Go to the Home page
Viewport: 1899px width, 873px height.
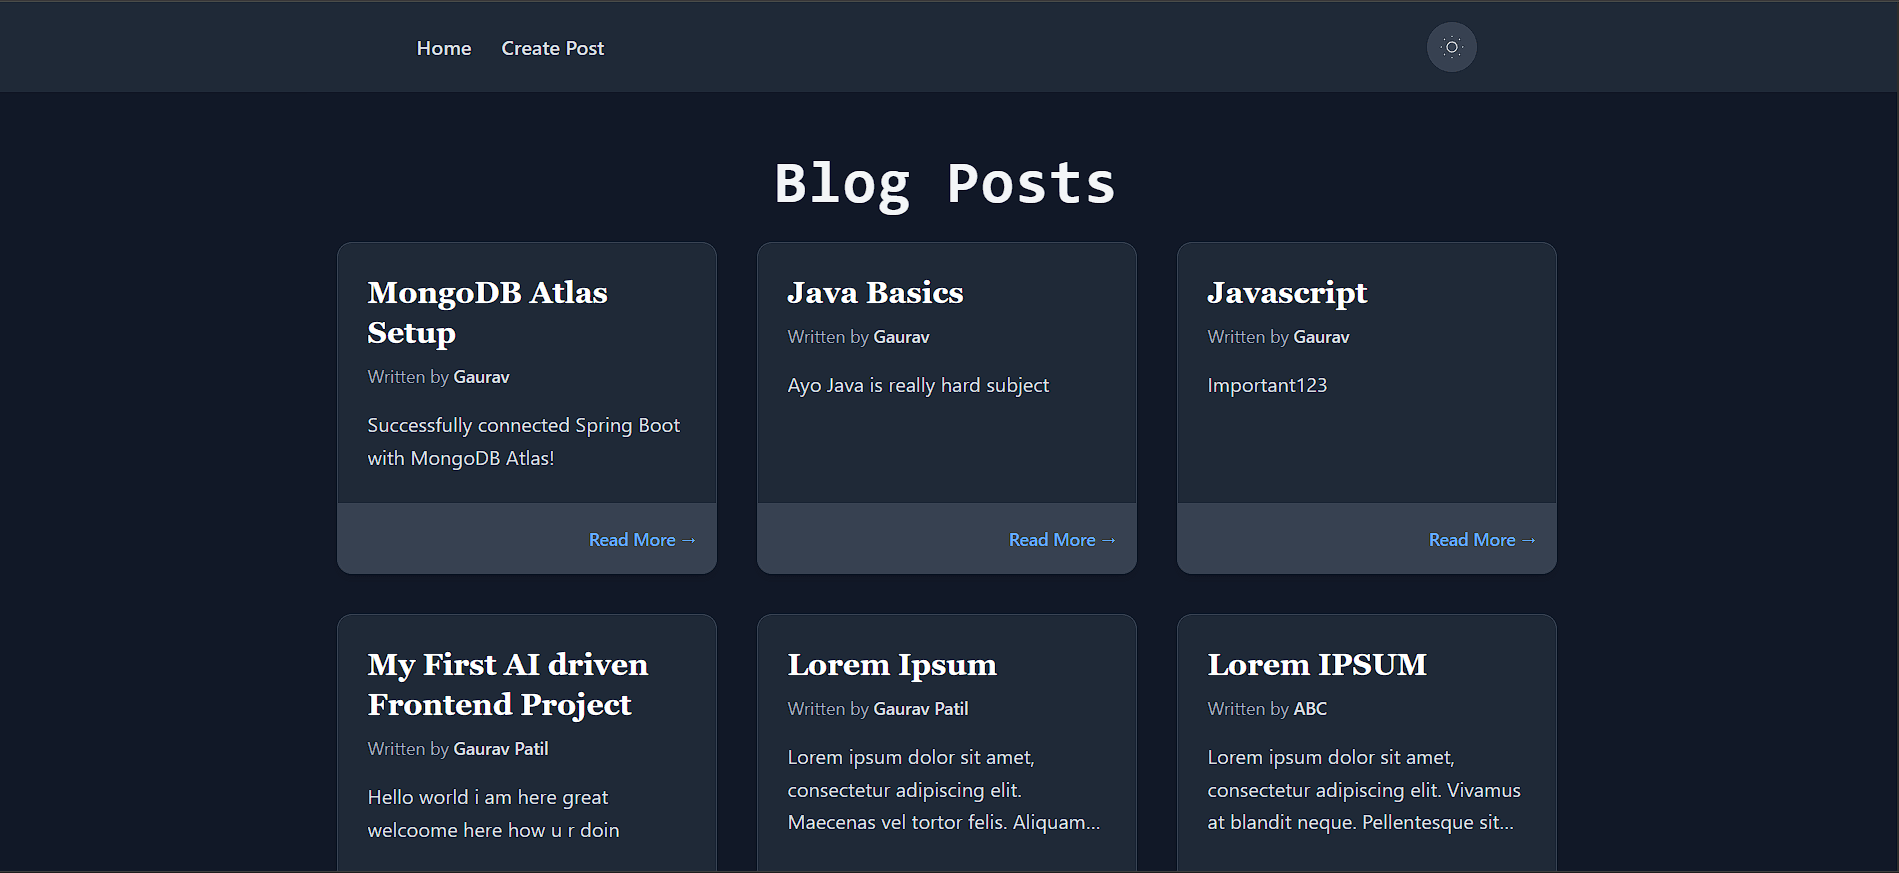(x=443, y=48)
